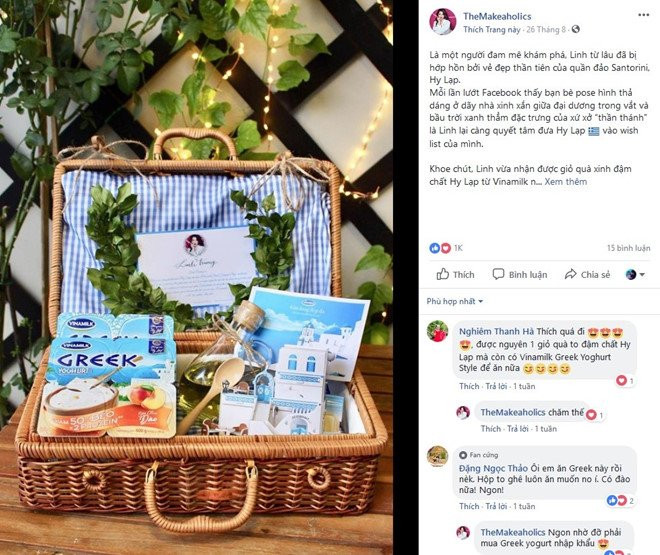This screenshot has height=555, width=660.
Task: Like the post with Thích button
Action: coord(455,274)
